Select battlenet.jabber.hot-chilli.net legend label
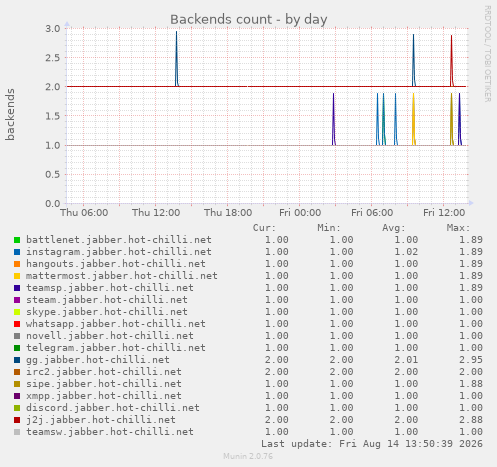 pyautogui.click(x=119, y=240)
